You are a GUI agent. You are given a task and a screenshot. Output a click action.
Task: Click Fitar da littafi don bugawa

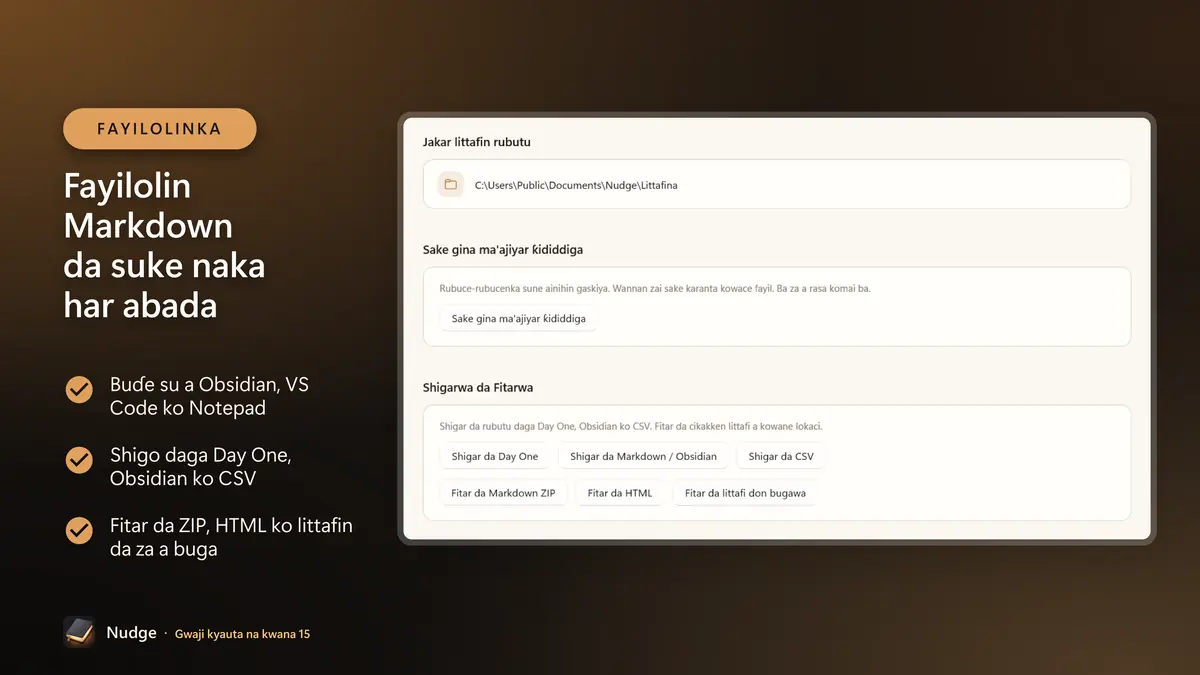pos(746,493)
